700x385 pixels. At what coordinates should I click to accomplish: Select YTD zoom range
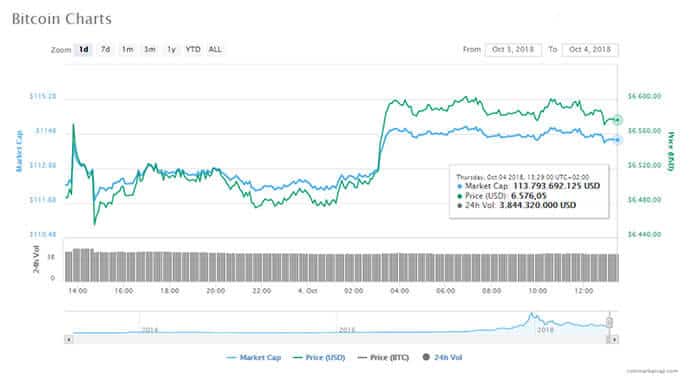point(193,50)
